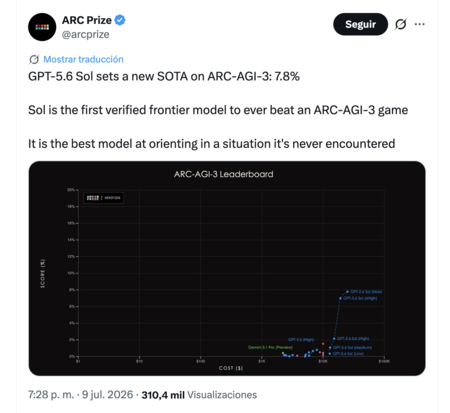Click the GPT-5.5 (High) chart label
The image size is (450, 413).
(301, 340)
